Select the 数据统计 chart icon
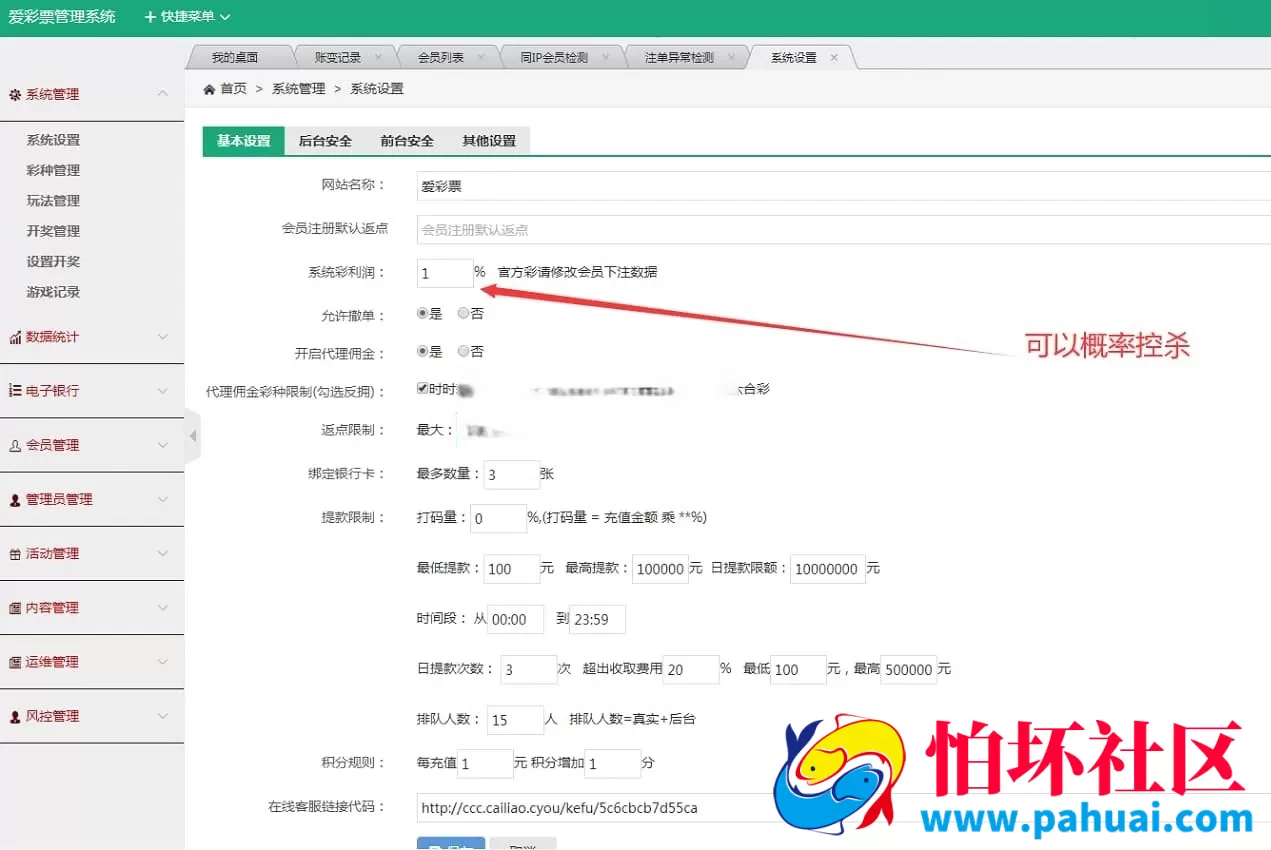The height and width of the screenshot is (850, 1271). click(x=18, y=337)
